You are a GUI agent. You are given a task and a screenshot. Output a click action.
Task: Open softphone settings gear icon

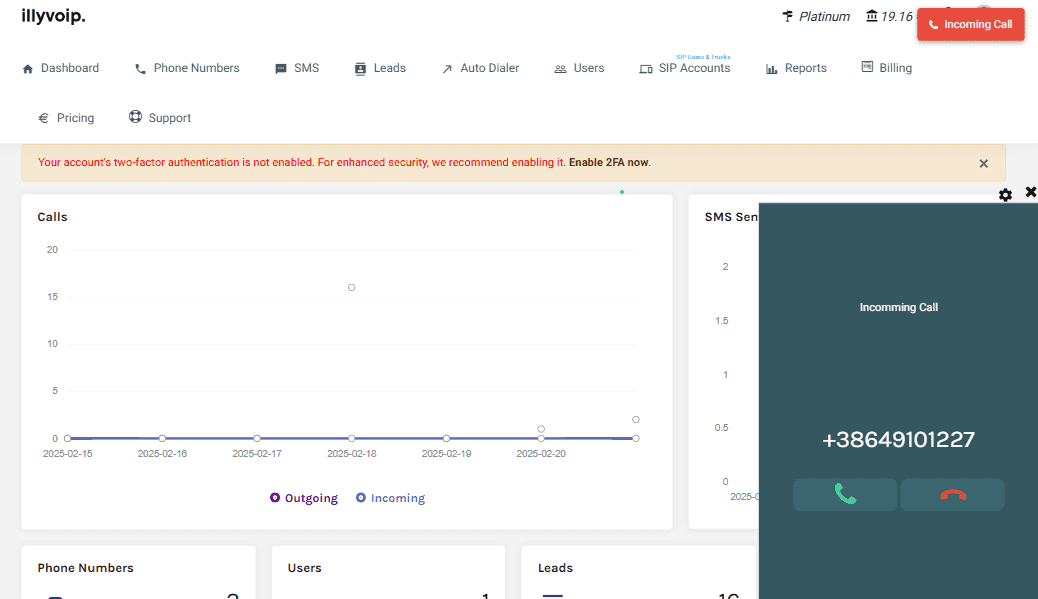tap(1005, 195)
